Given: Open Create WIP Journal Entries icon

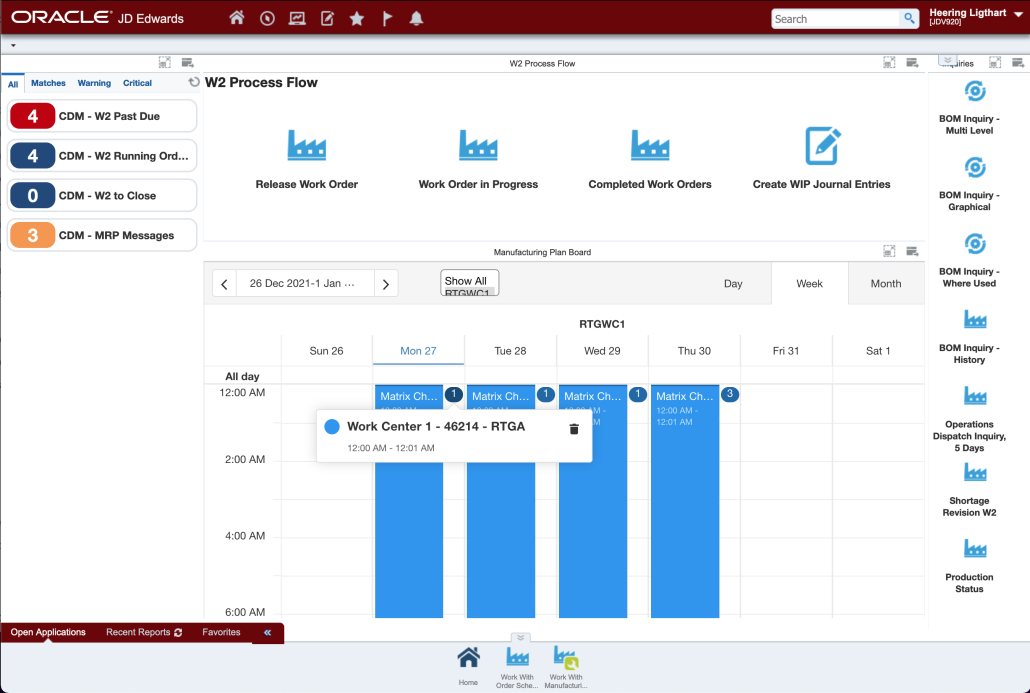Looking at the screenshot, I should (x=821, y=146).
